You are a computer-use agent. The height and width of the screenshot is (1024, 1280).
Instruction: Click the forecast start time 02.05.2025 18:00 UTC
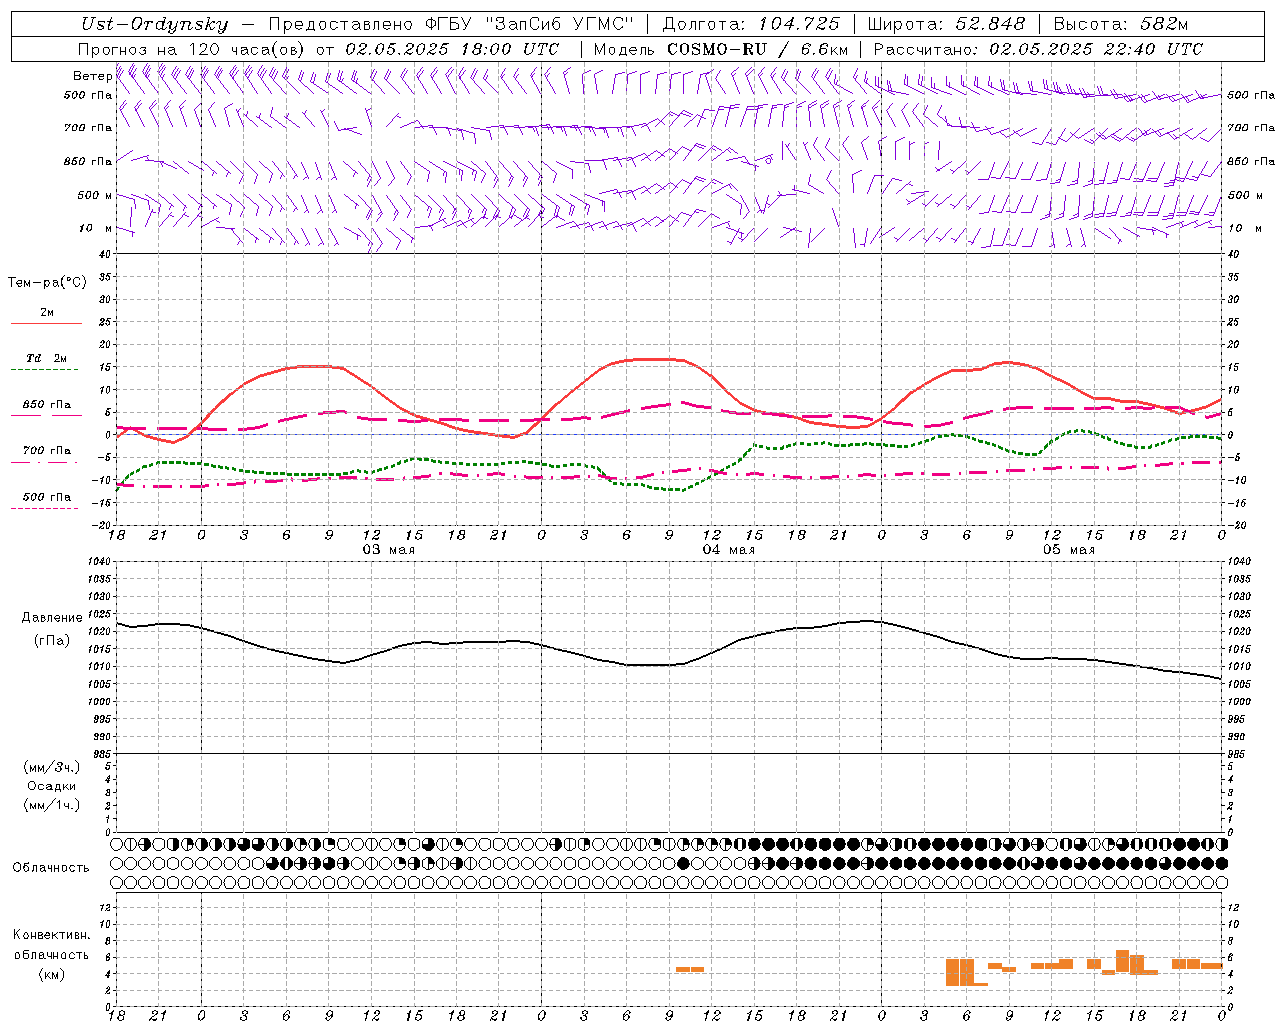[x=452, y=48]
